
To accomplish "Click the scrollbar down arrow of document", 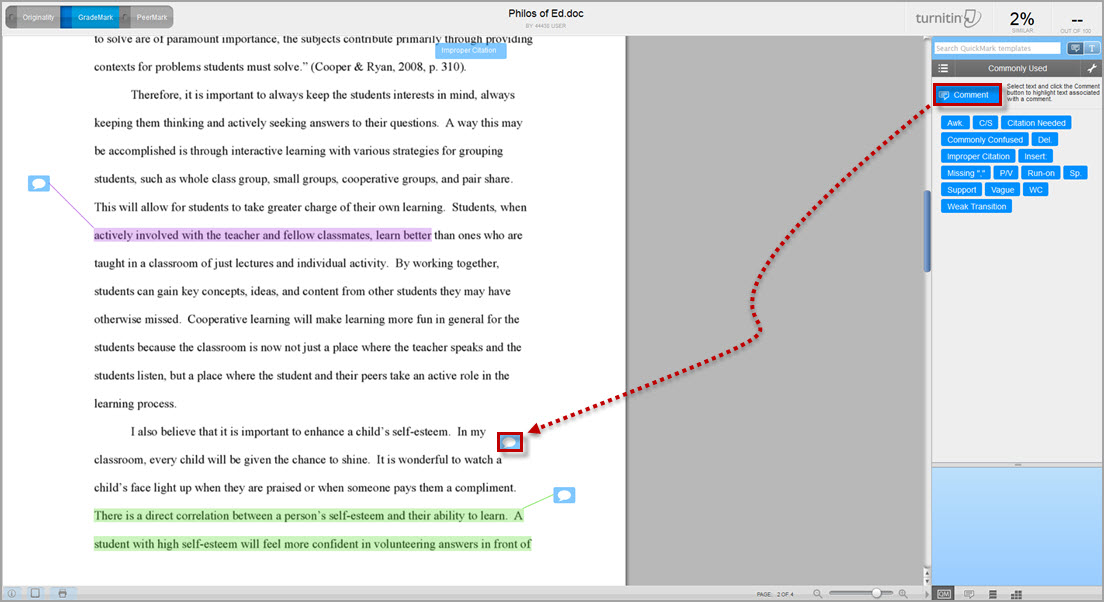I will tap(927, 581).
